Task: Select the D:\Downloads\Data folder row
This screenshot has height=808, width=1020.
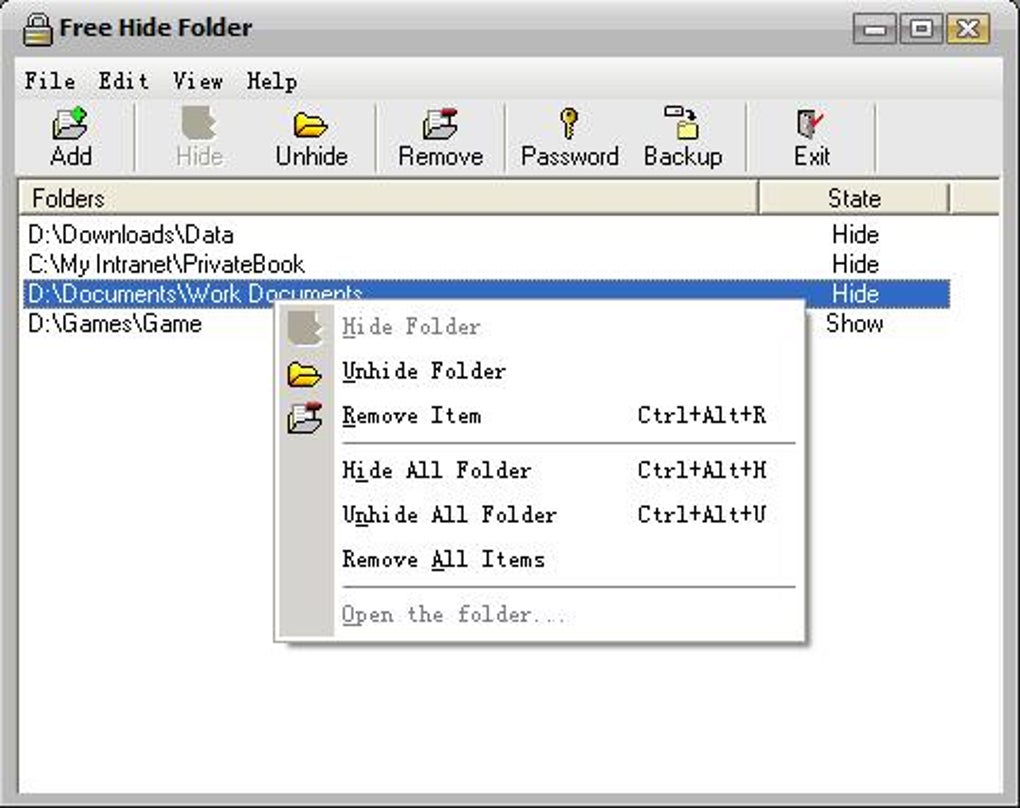Action: pyautogui.click(x=487, y=234)
